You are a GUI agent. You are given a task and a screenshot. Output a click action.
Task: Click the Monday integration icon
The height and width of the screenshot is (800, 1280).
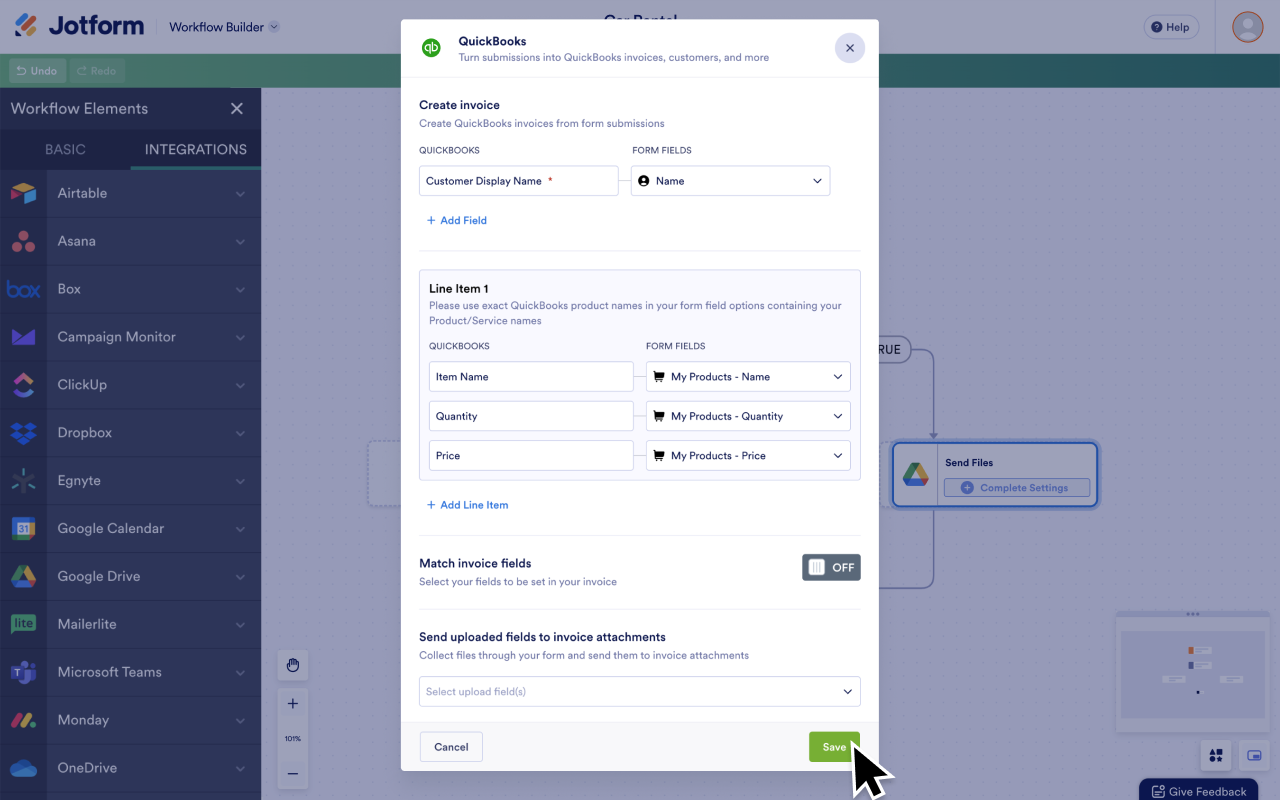tap(23, 720)
